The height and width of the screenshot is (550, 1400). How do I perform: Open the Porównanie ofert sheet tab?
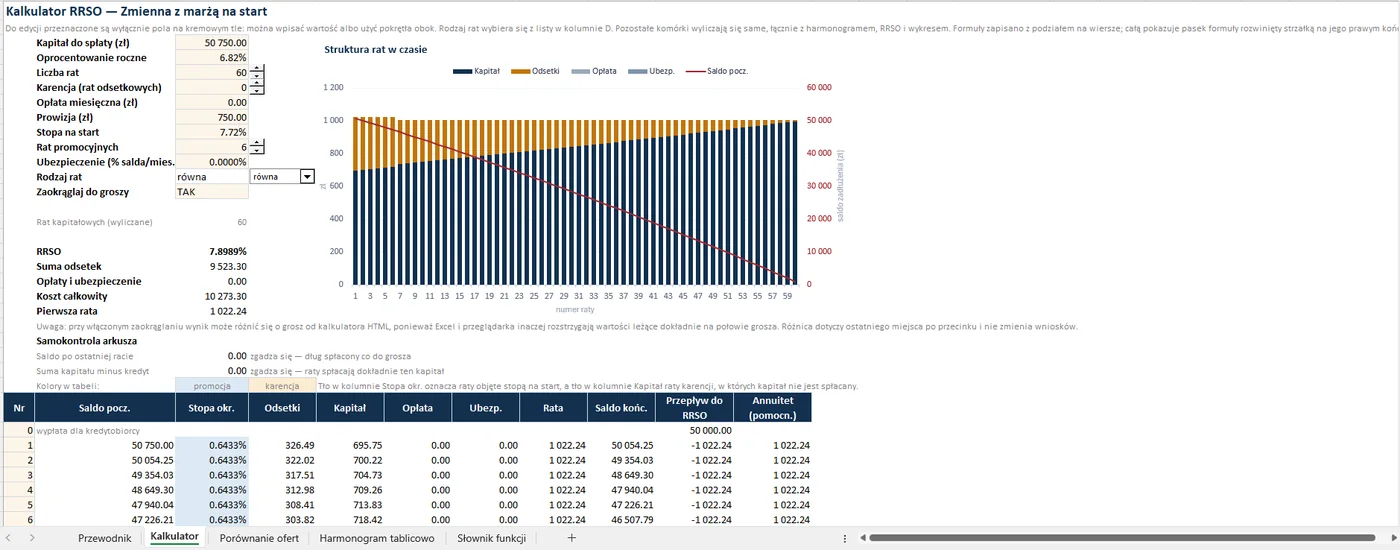coord(259,538)
